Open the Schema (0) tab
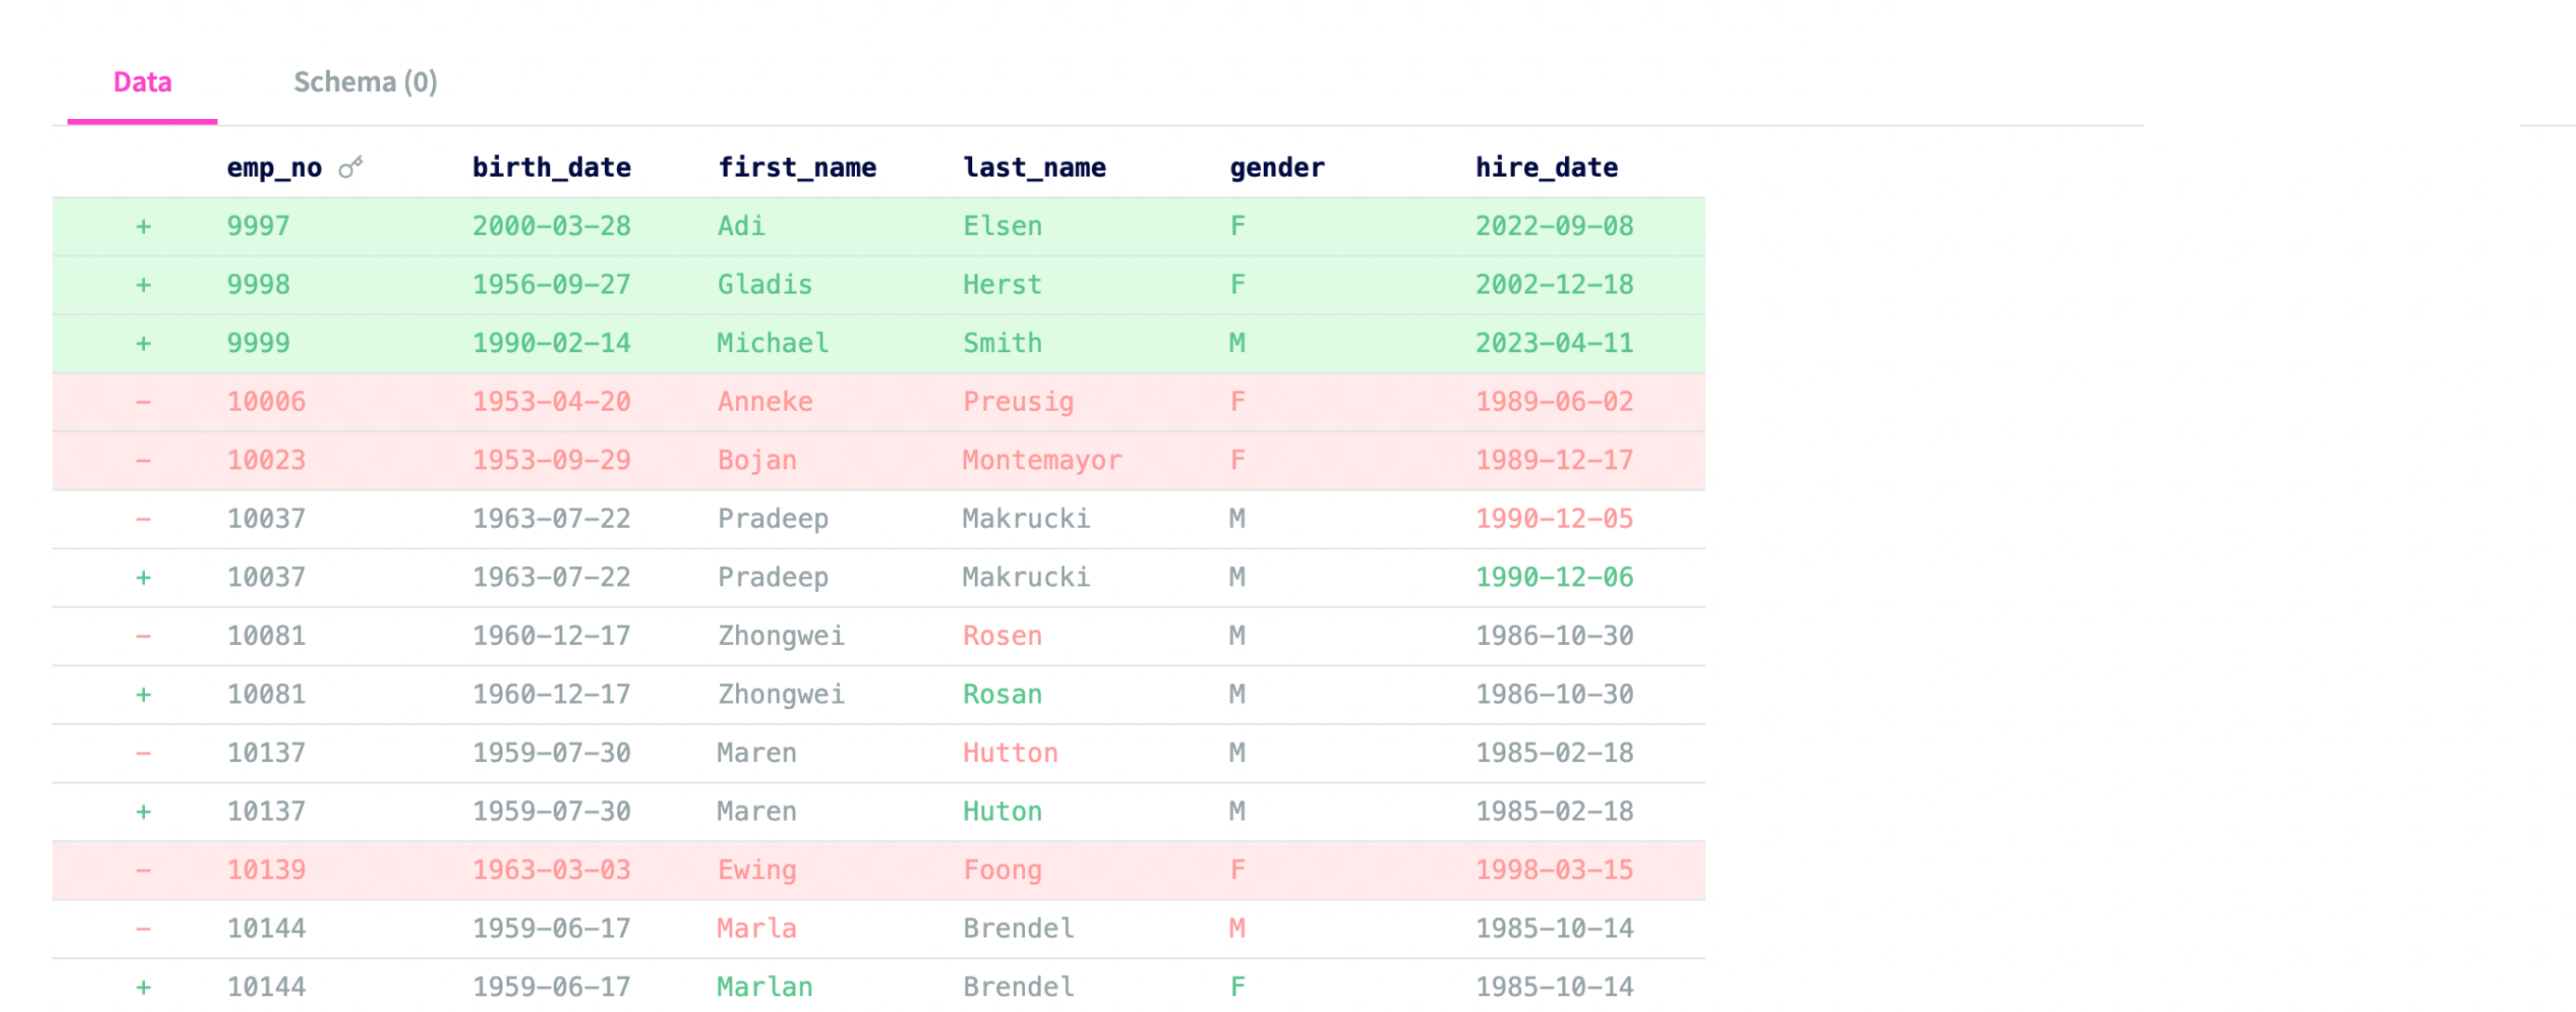The width and height of the screenshot is (2576, 1012). point(365,82)
